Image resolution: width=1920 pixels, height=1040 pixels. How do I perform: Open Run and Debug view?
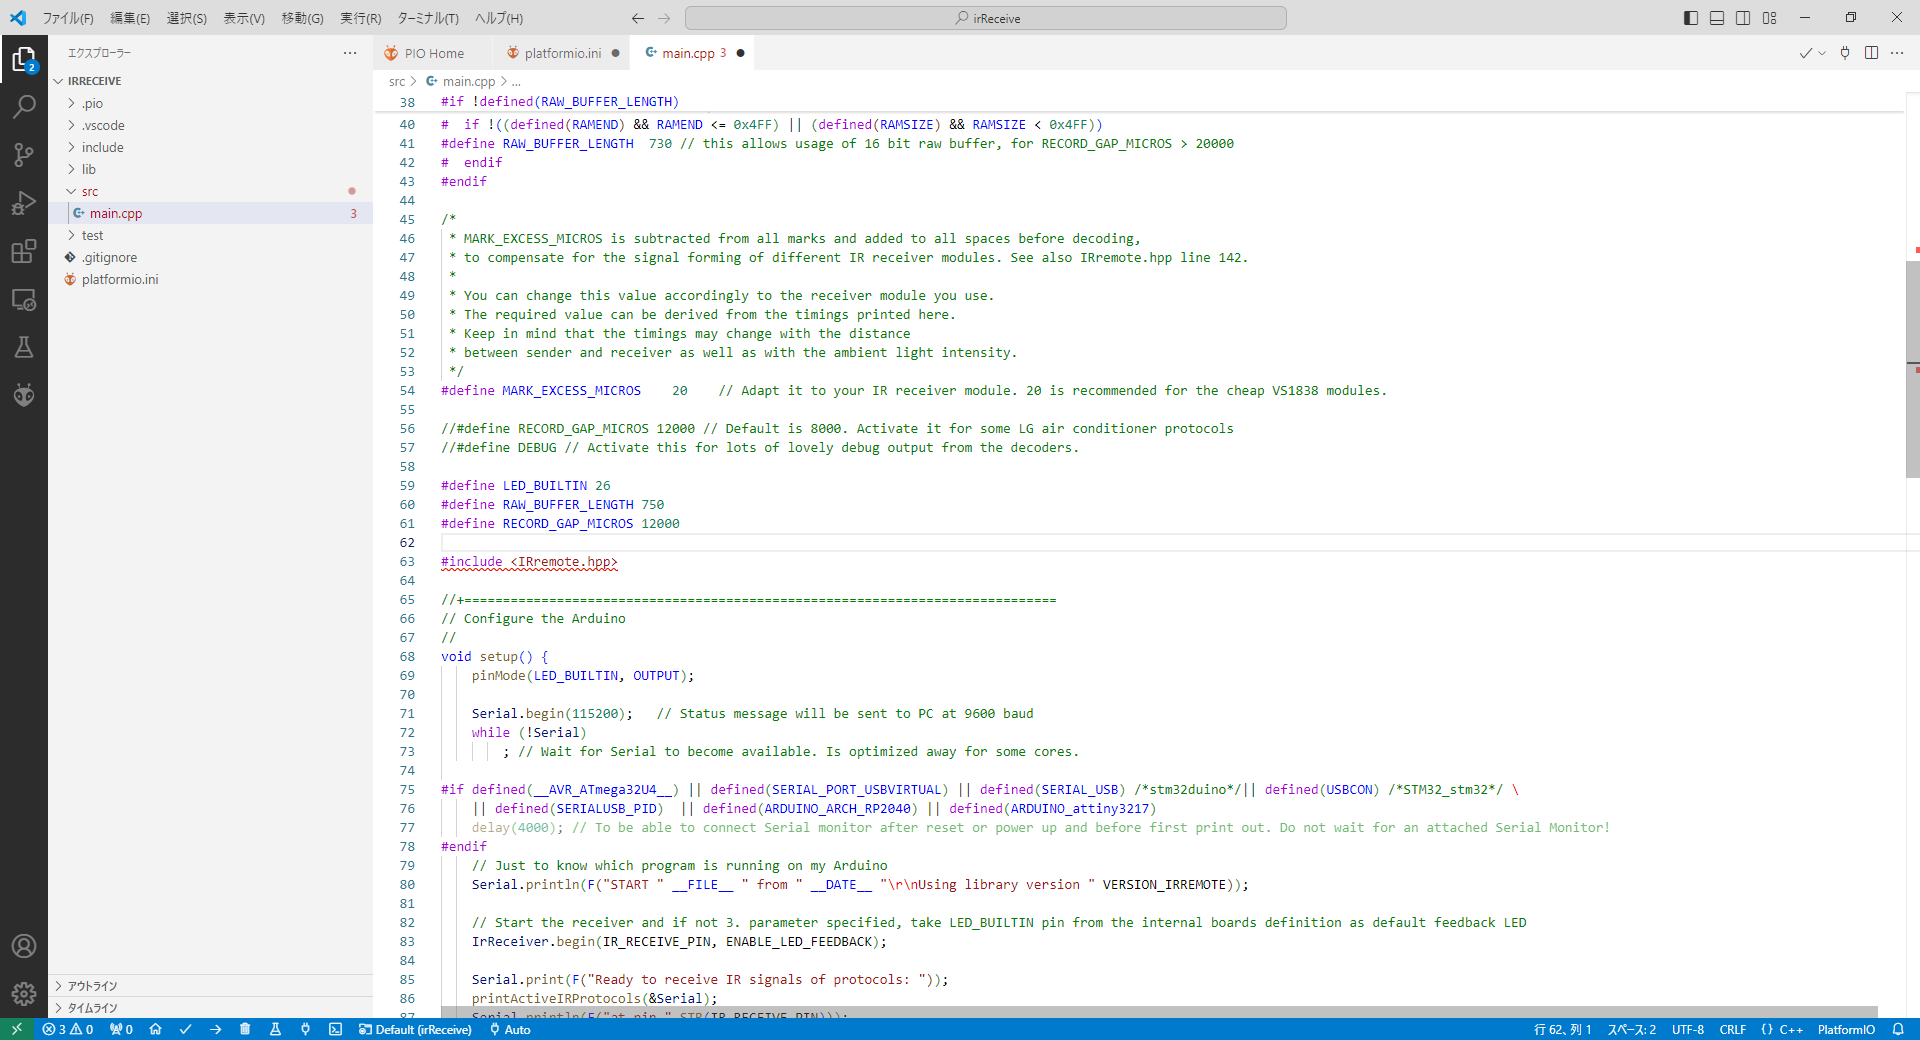coord(24,203)
